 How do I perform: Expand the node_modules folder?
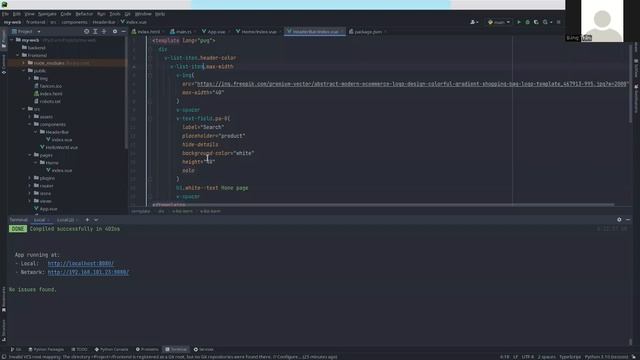tap(24, 63)
